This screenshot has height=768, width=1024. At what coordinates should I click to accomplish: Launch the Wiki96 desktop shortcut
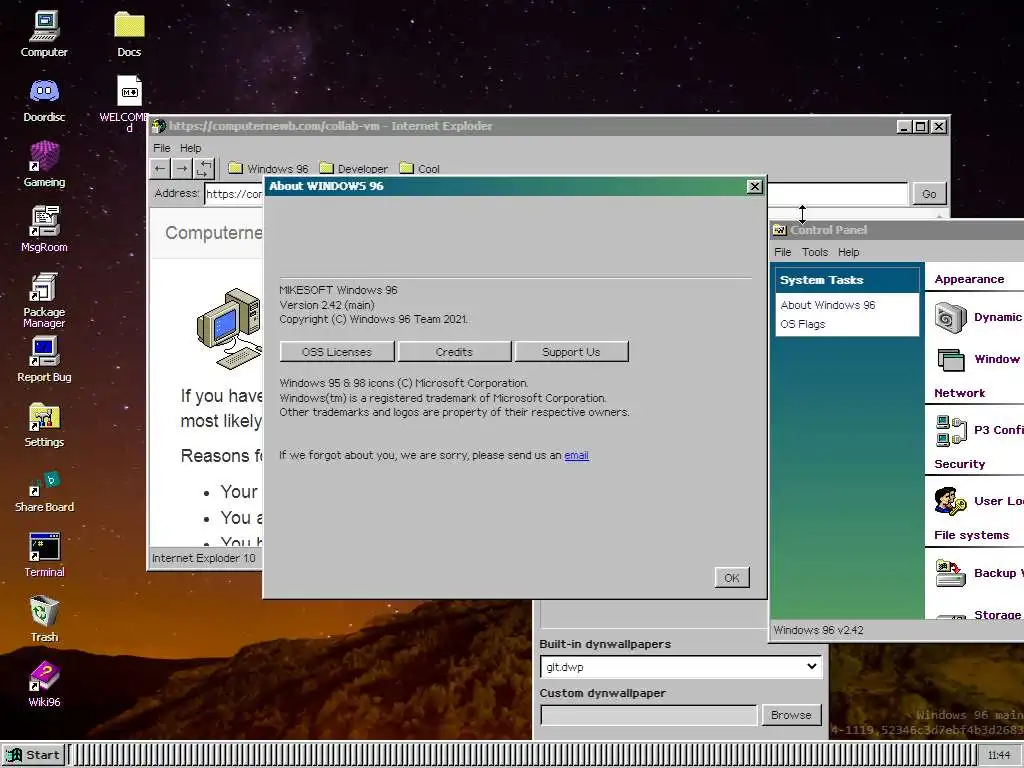point(44,684)
